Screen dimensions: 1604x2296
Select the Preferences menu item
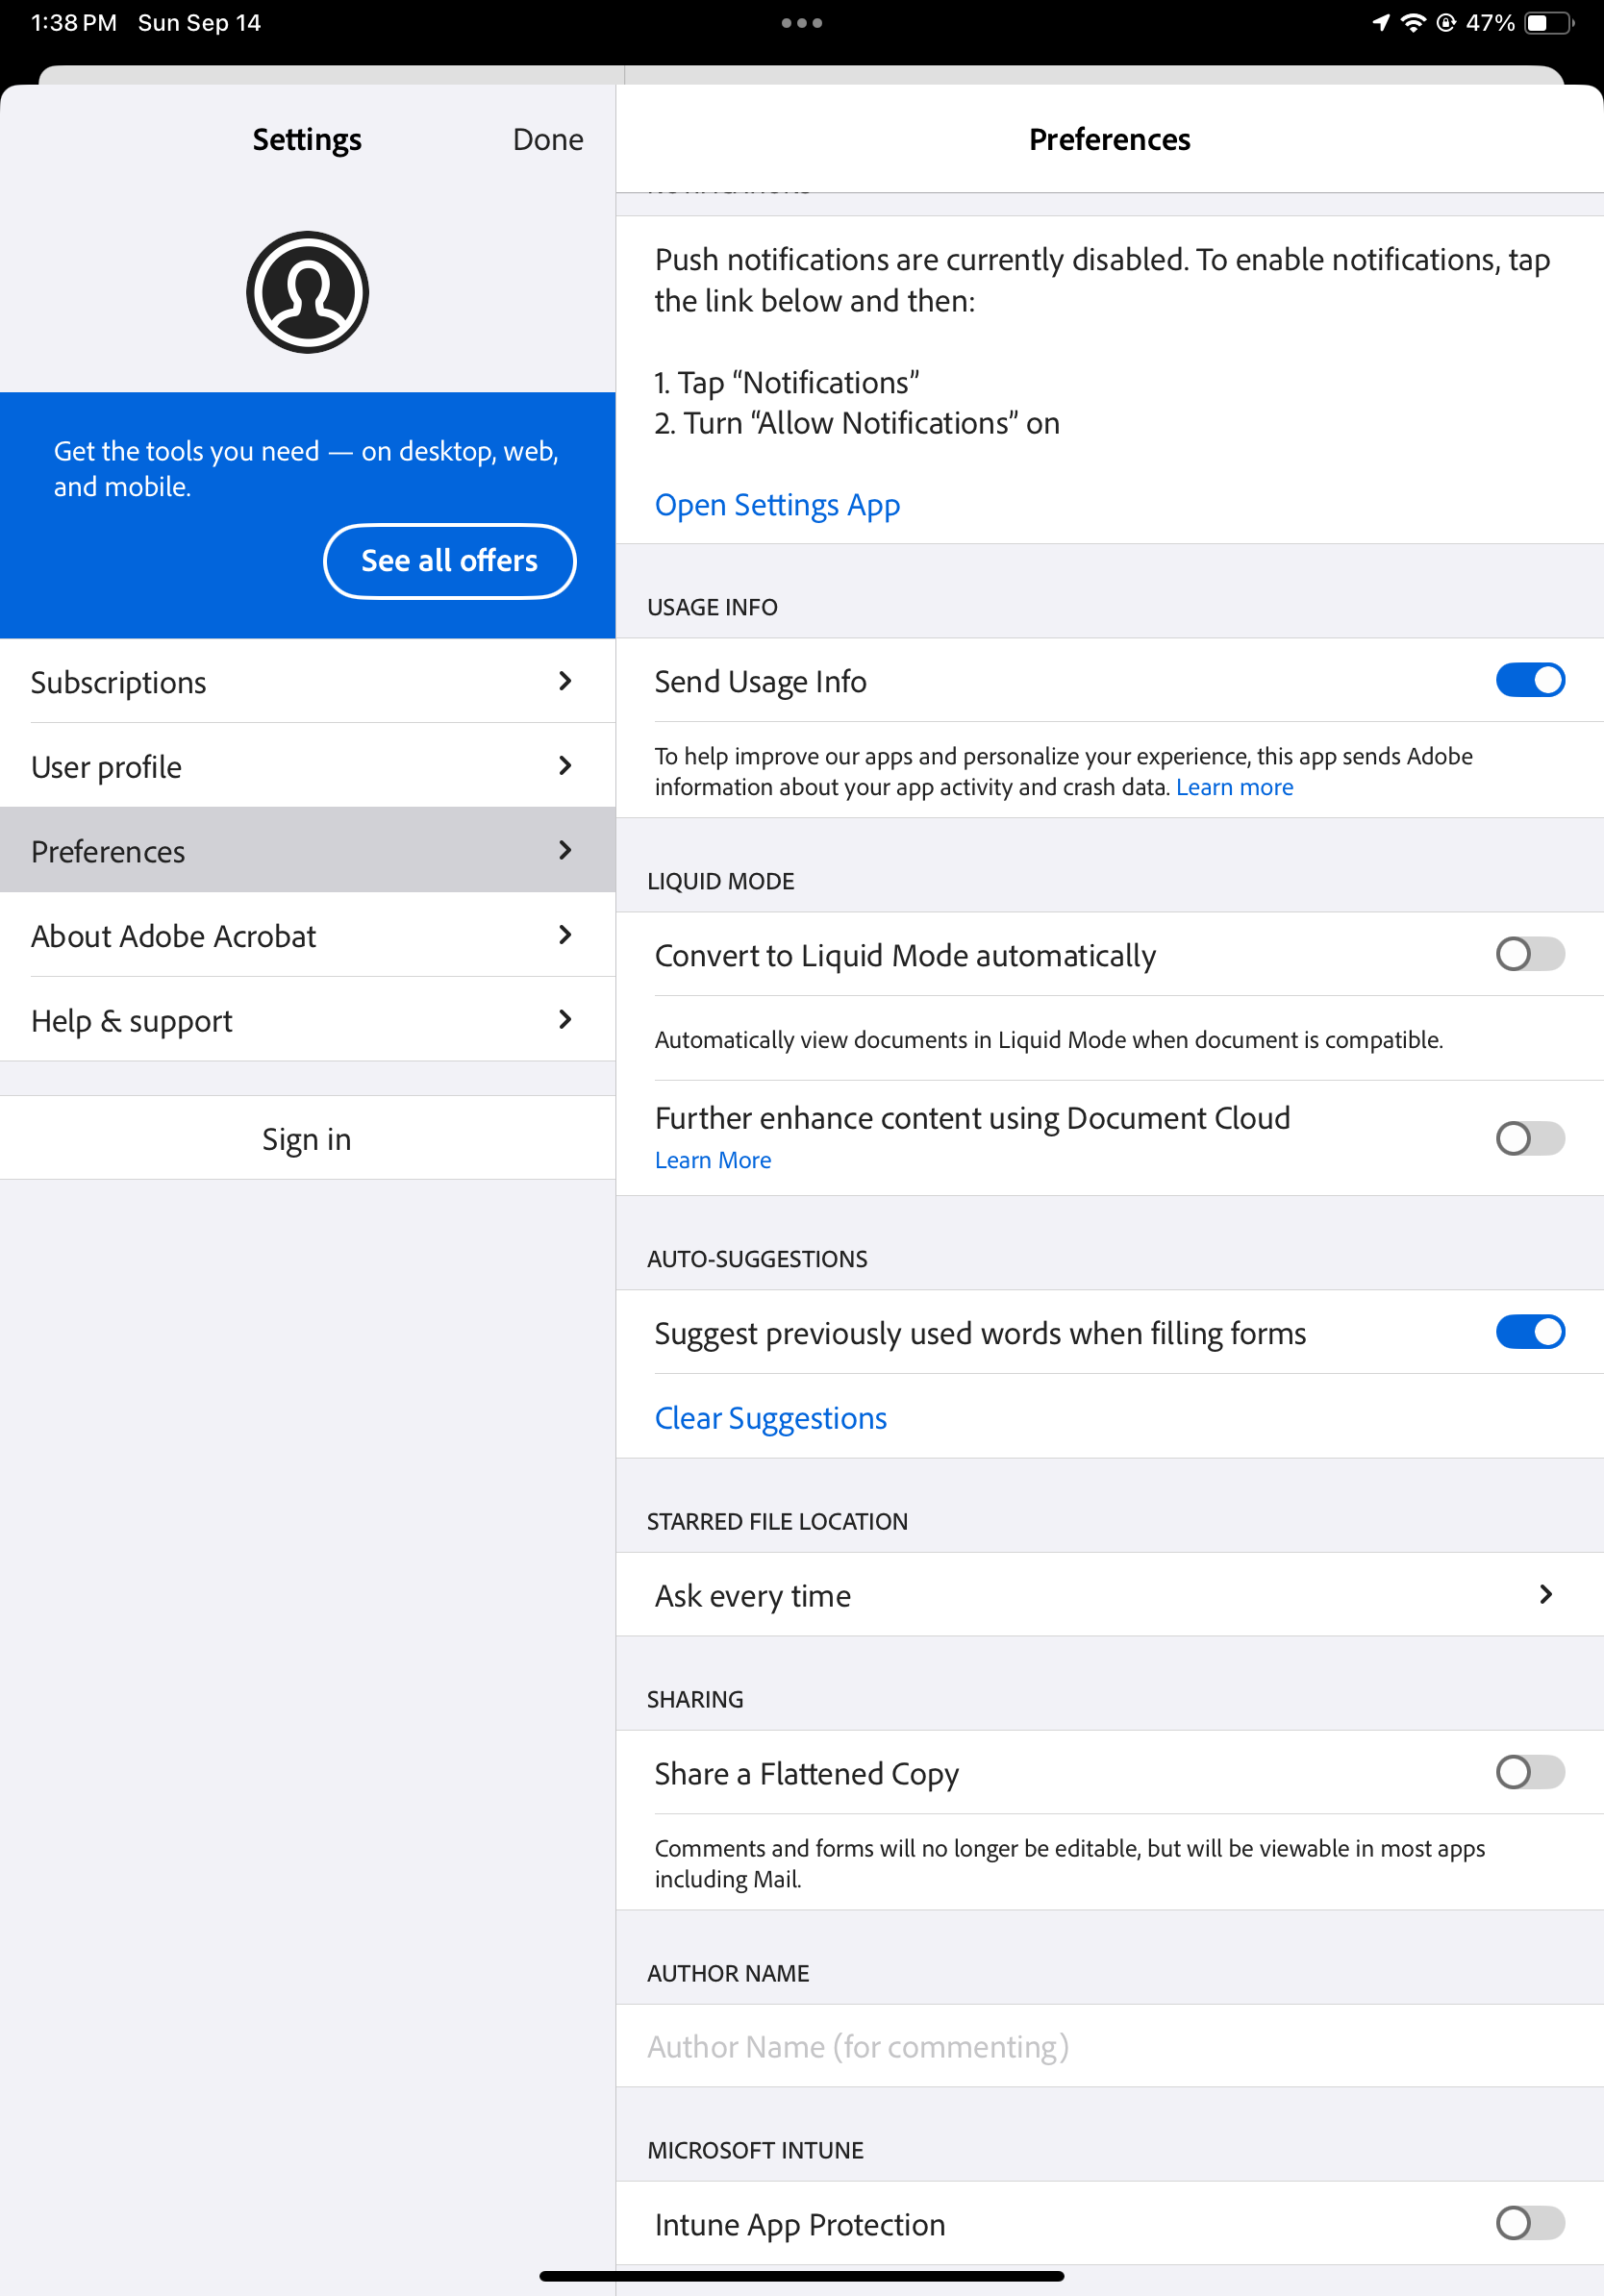pyautogui.click(x=307, y=851)
